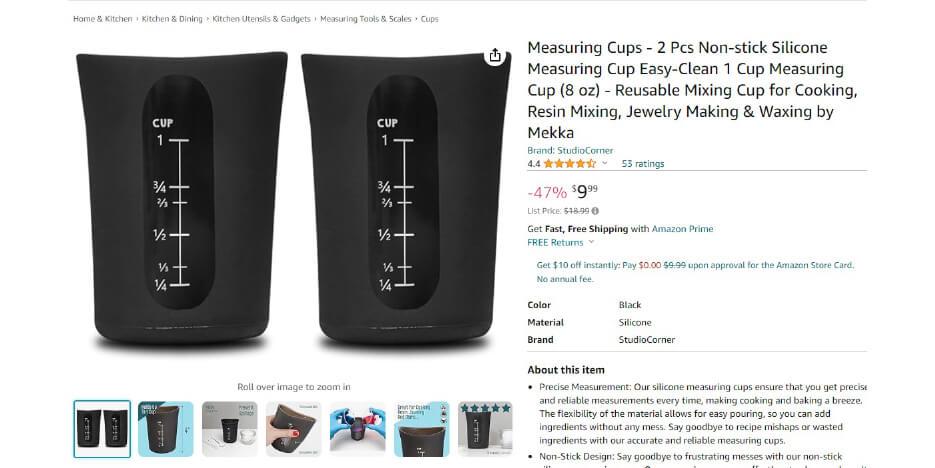Open the Amazon Prime link
935x468 pixels.
click(x=682, y=229)
